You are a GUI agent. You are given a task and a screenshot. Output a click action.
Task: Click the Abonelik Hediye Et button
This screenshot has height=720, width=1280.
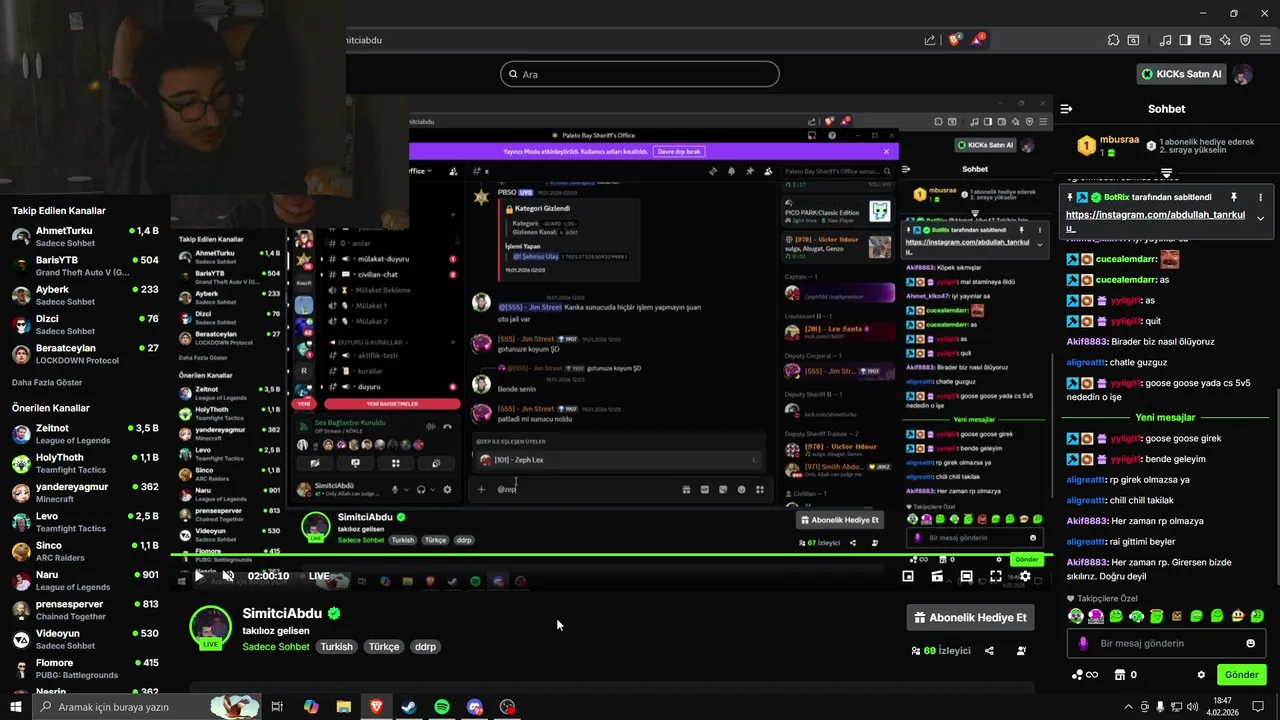pos(970,617)
